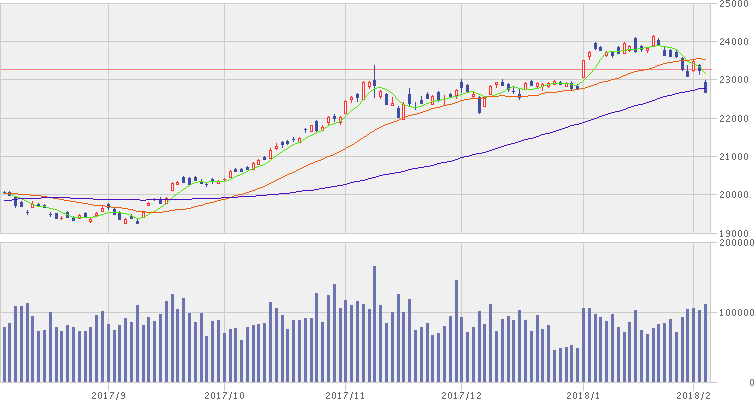
Task: Select the 23000 price axis label
Action: coord(734,80)
